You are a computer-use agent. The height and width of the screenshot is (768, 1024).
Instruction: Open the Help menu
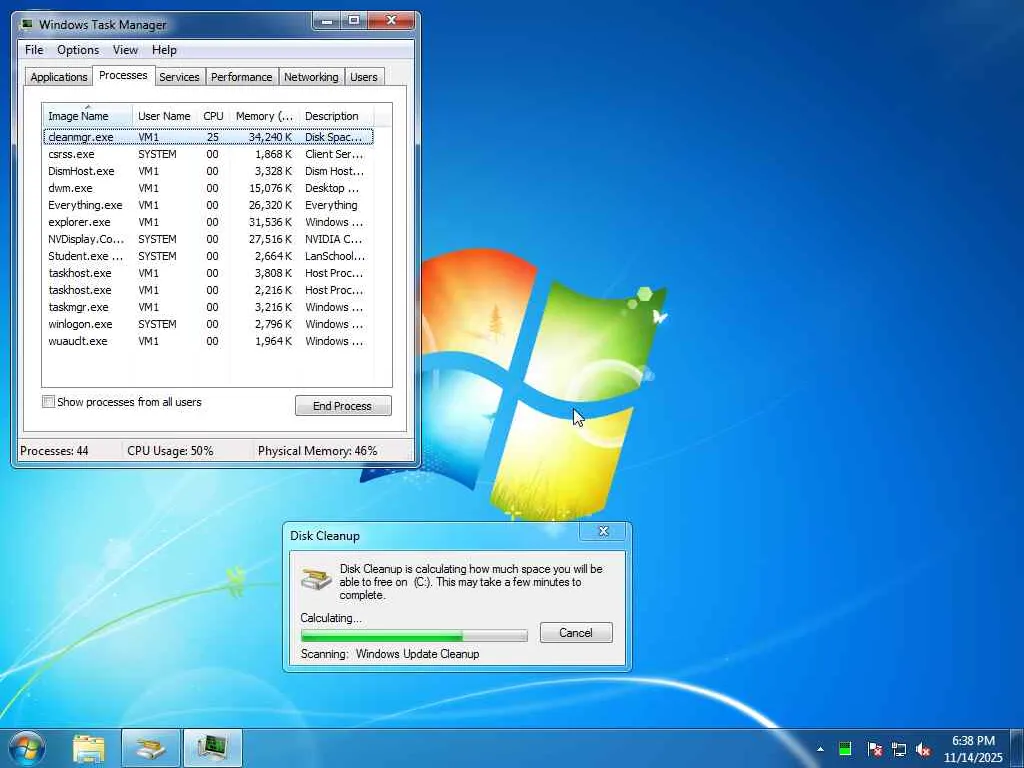click(x=164, y=50)
